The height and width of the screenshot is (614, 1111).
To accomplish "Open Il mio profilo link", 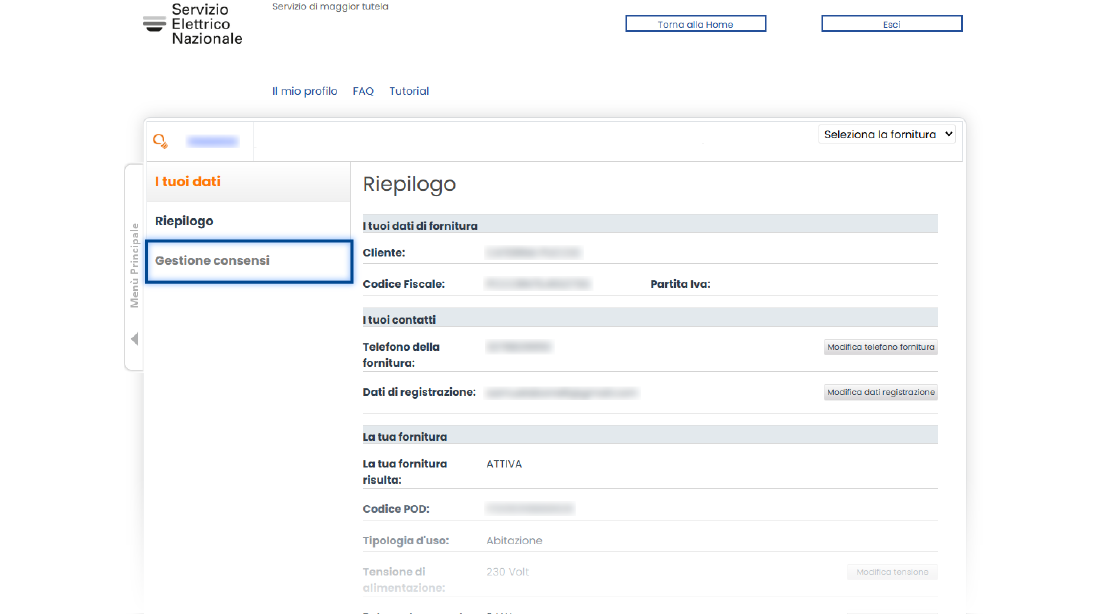I will 304,91.
